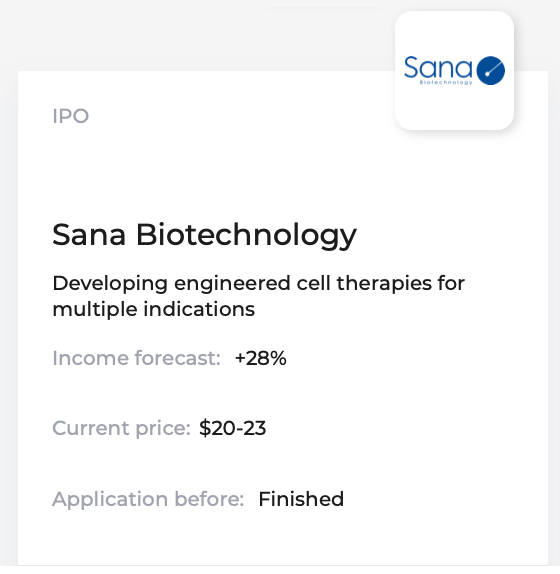Click the word 'Biotechnology' in the card heading
Viewport: 560px width, 574px height.
pos(246,235)
